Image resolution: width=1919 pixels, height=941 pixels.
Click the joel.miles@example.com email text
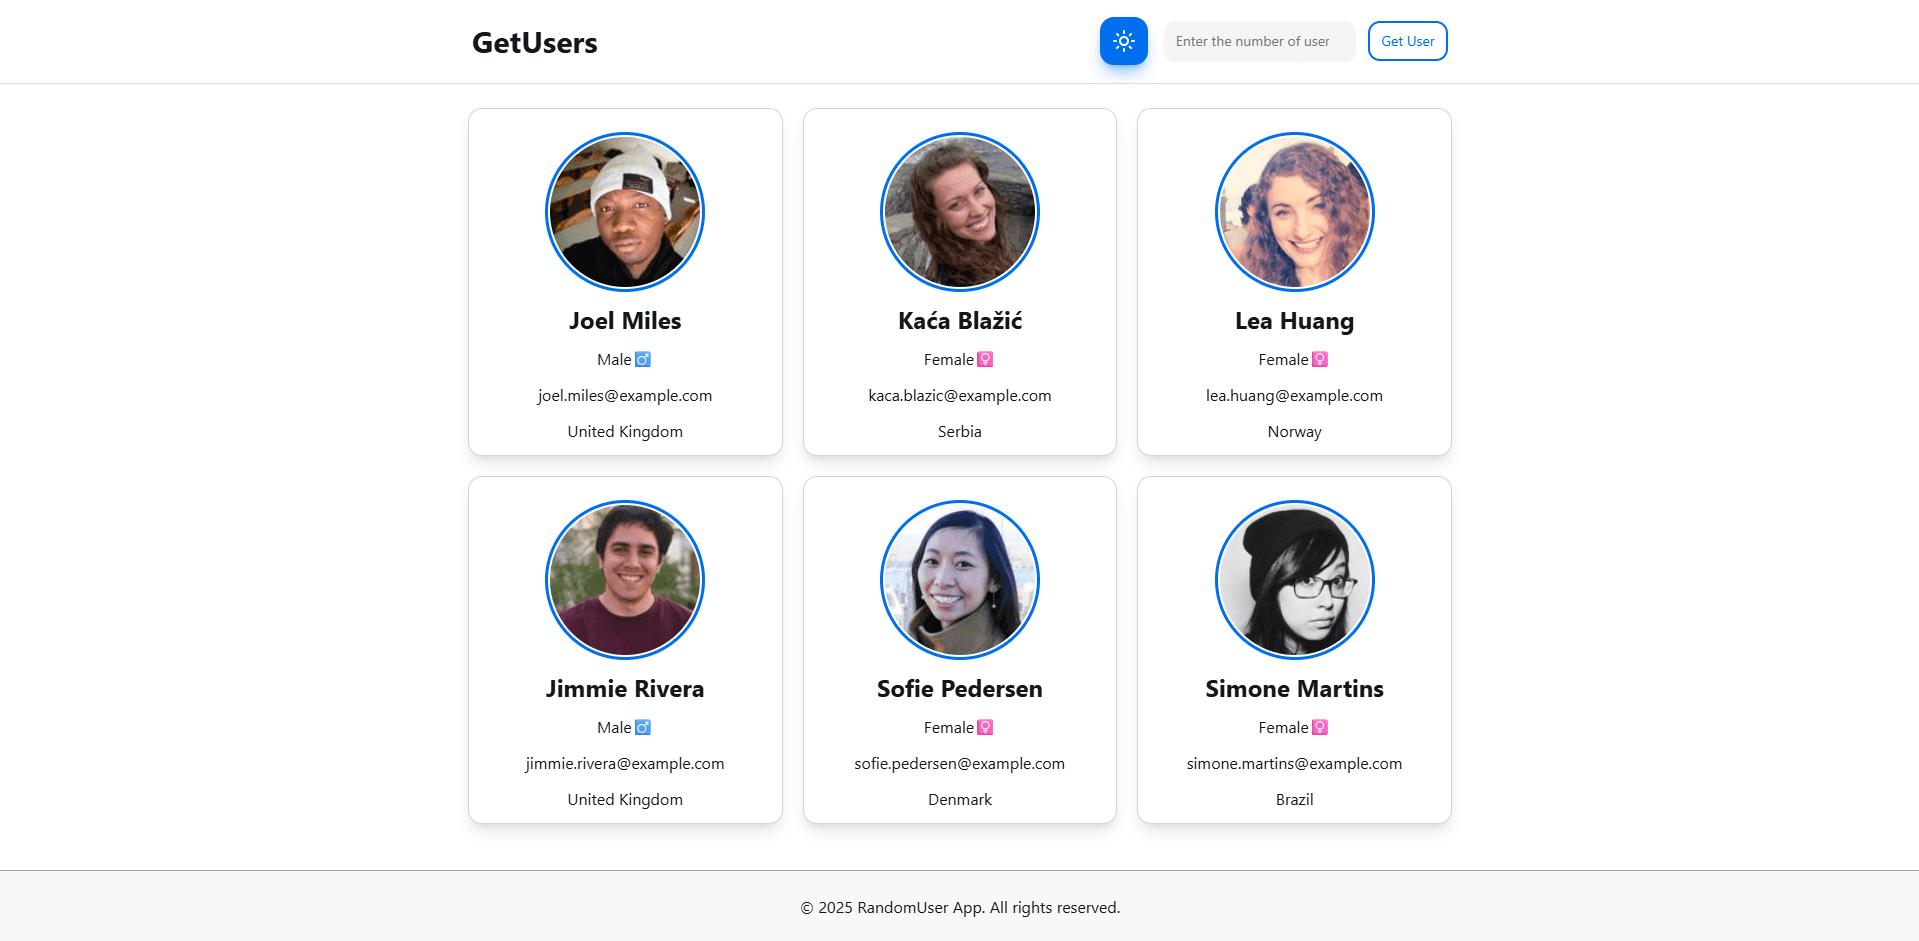(x=625, y=396)
